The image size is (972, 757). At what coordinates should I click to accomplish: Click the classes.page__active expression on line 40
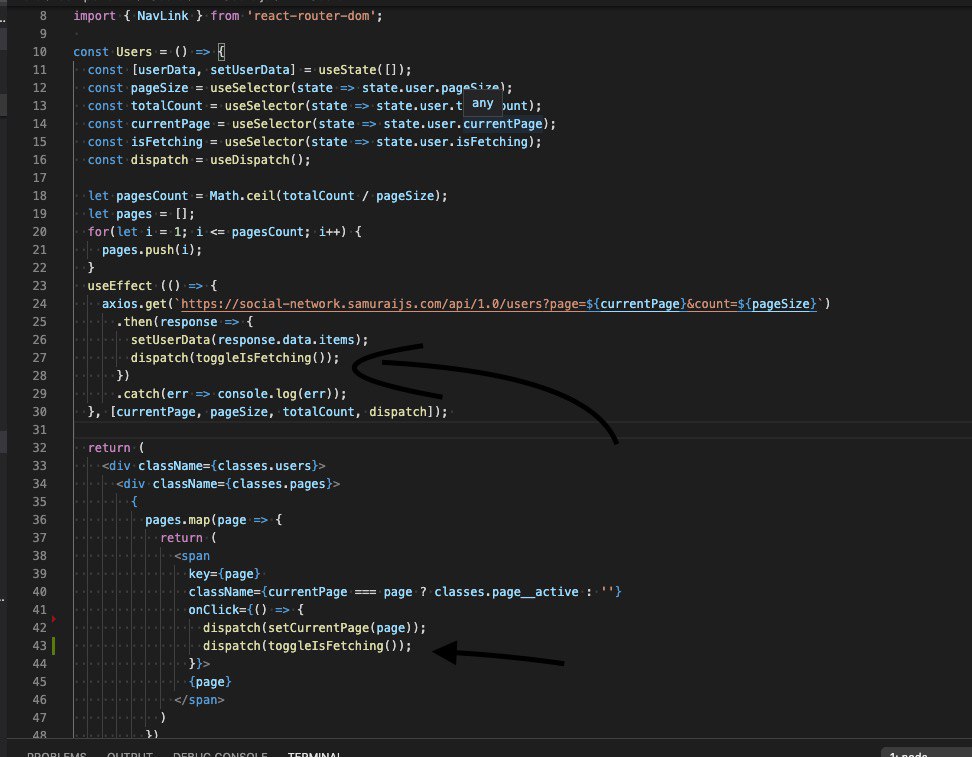pyautogui.click(x=506, y=592)
